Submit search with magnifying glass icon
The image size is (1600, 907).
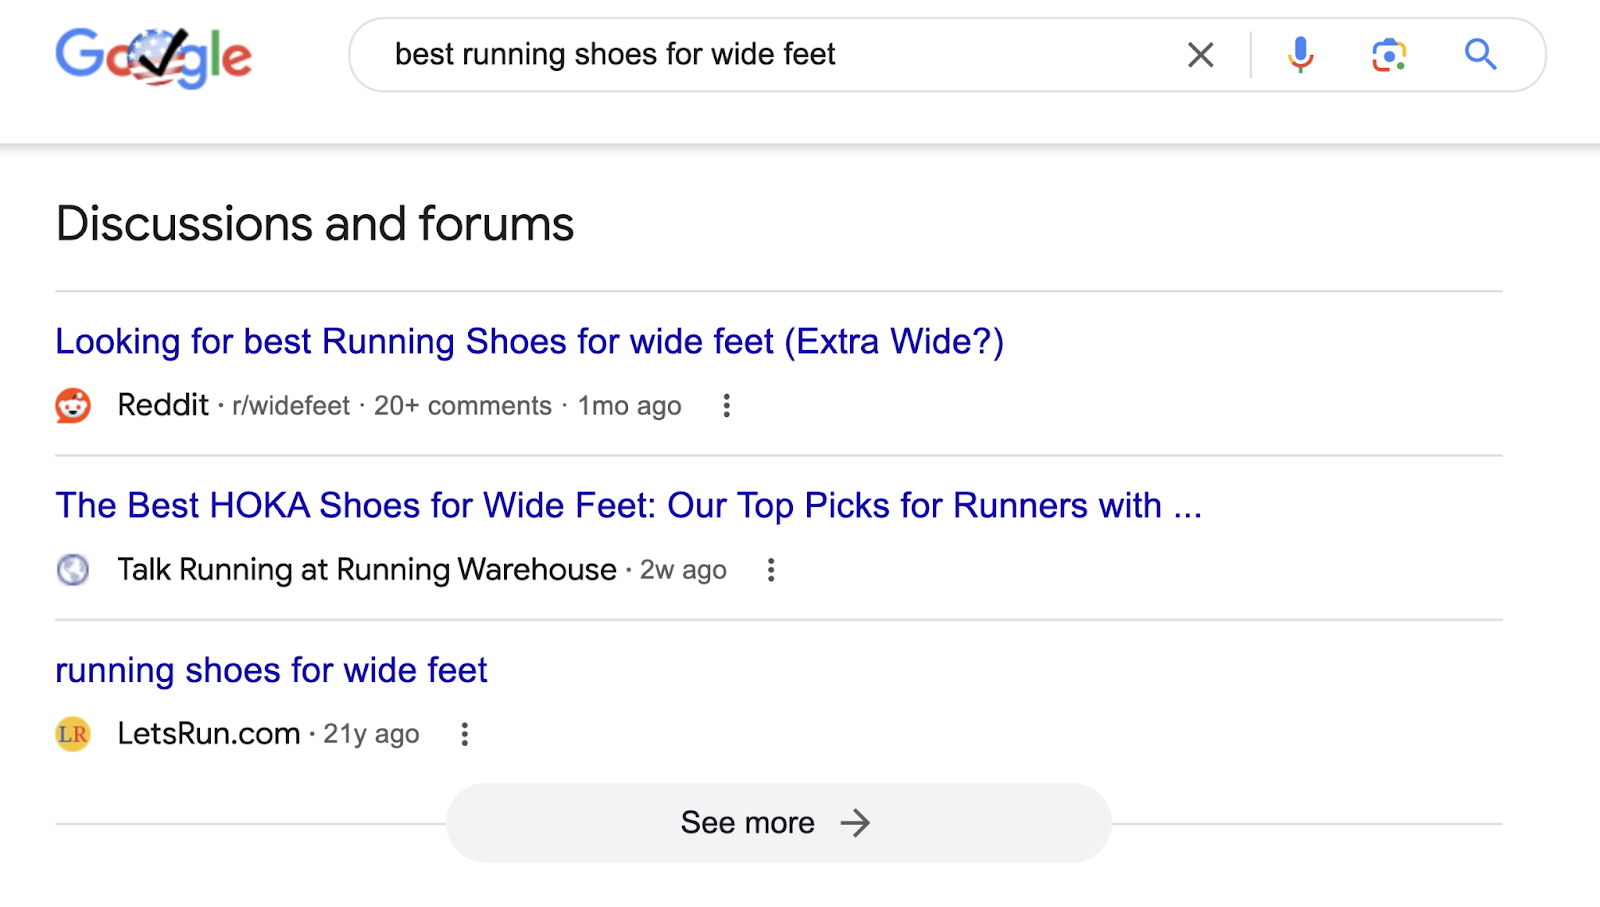pos(1480,55)
